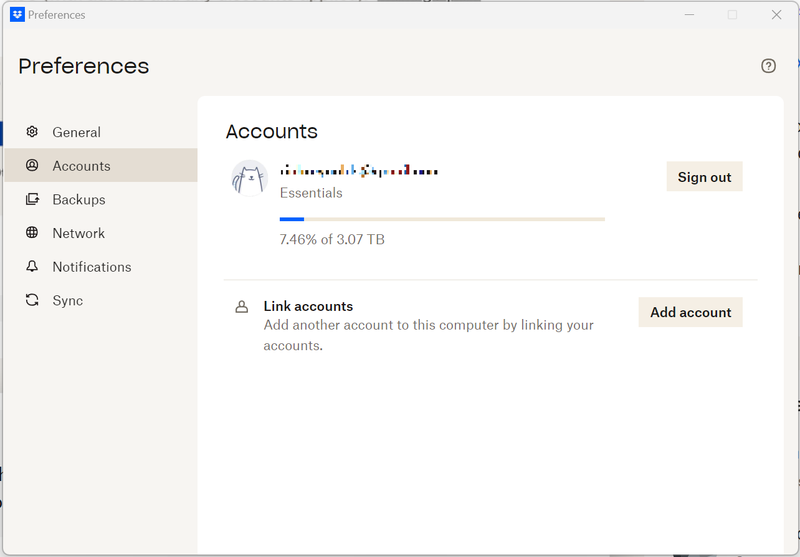This screenshot has width=800, height=557.
Task: Switch to the Backups settings tab
Action: (x=79, y=200)
